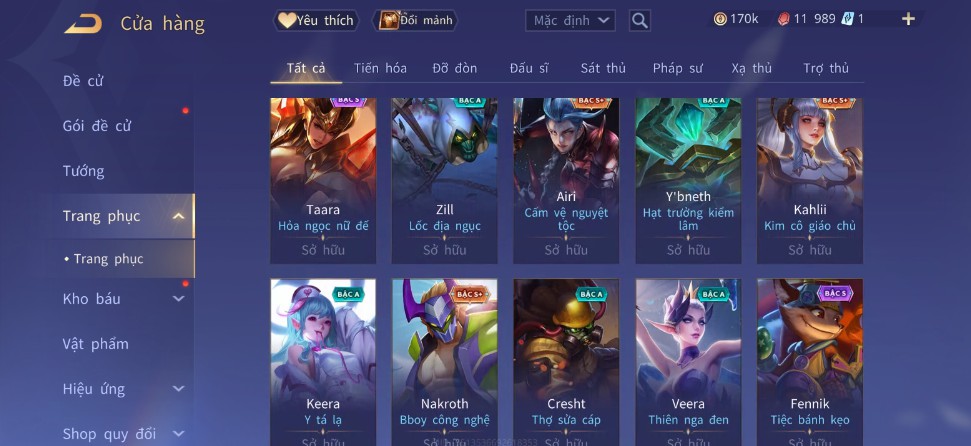Expand the Kho báu sidebar section
The image size is (971, 446).
178,299
